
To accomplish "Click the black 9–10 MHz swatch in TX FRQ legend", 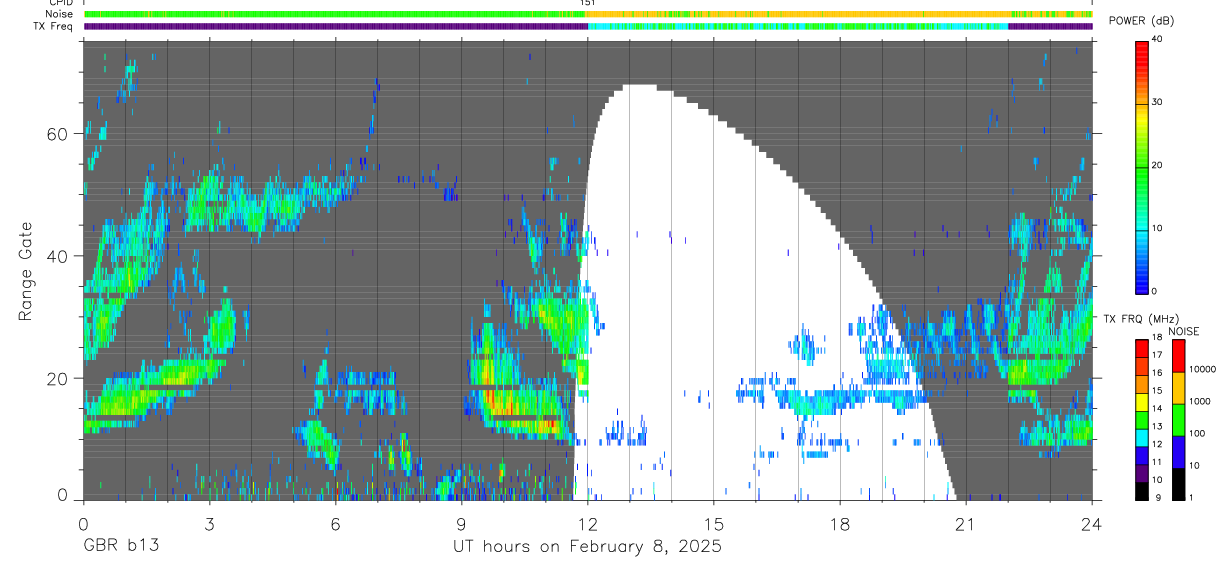I will (x=1143, y=491).
